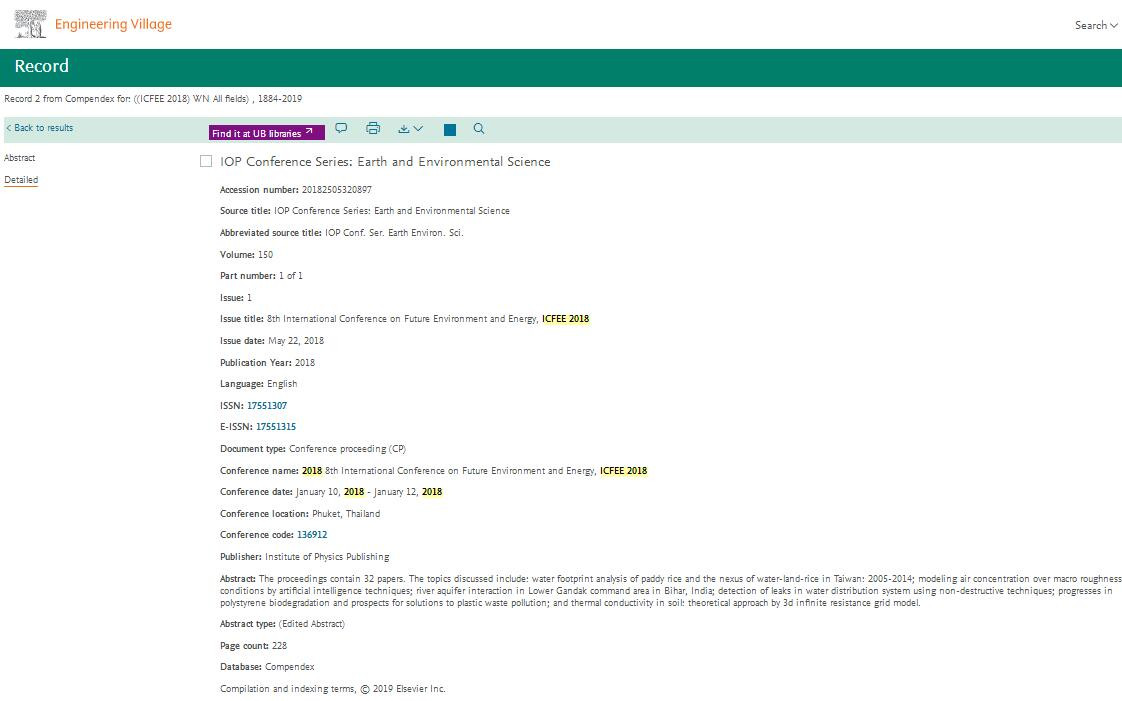This screenshot has width=1122, height=701.
Task: Switch to the Detailed view
Action: (21, 180)
